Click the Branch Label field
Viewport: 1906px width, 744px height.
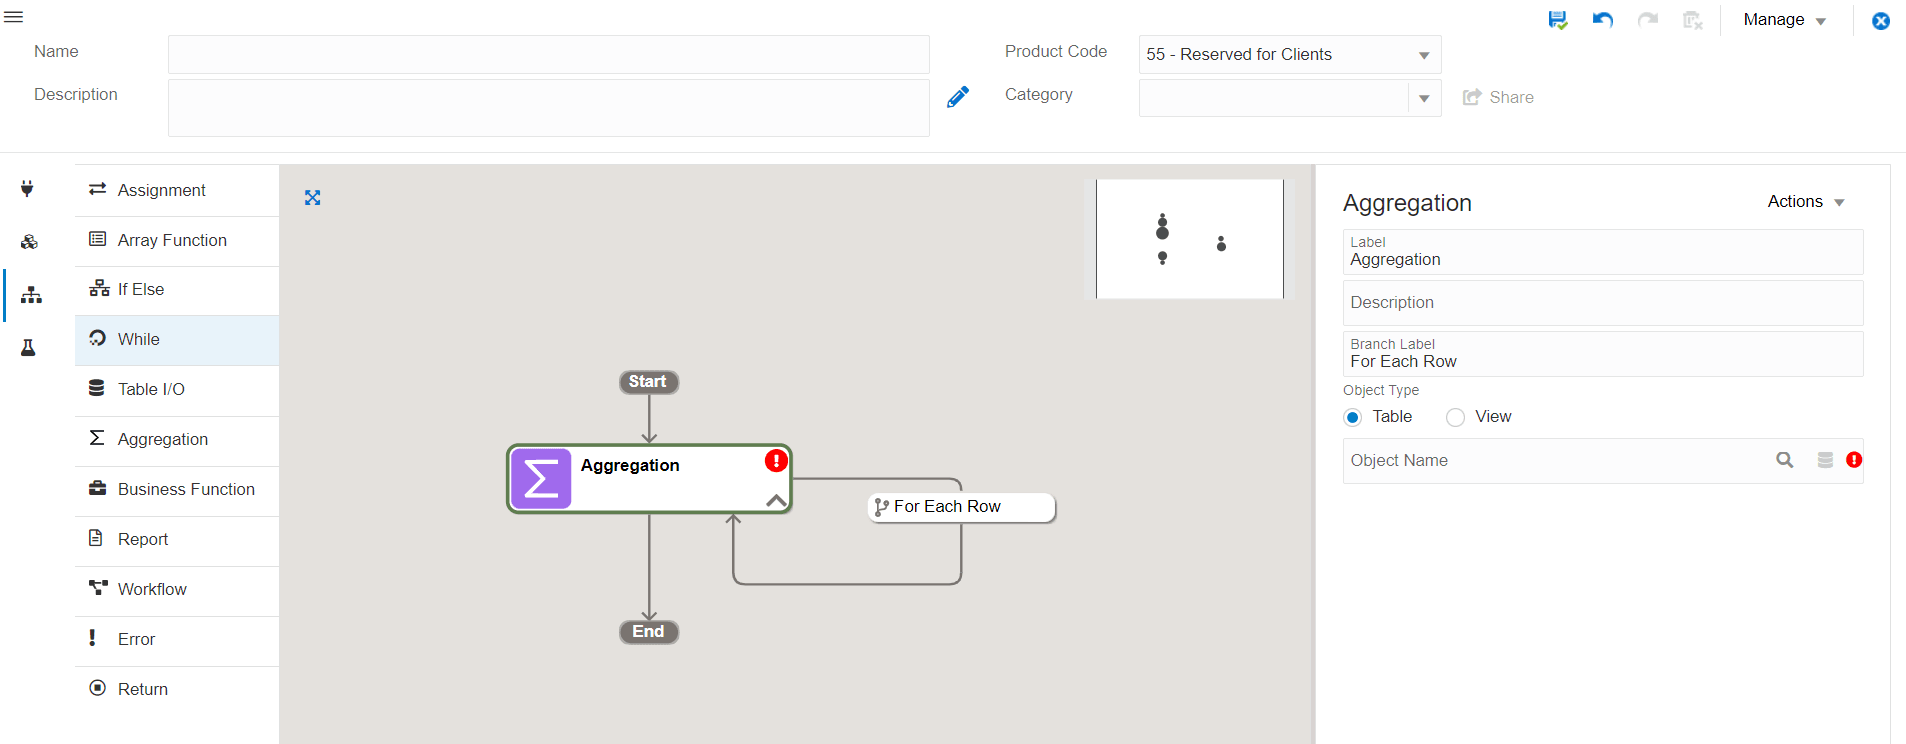coord(1603,354)
